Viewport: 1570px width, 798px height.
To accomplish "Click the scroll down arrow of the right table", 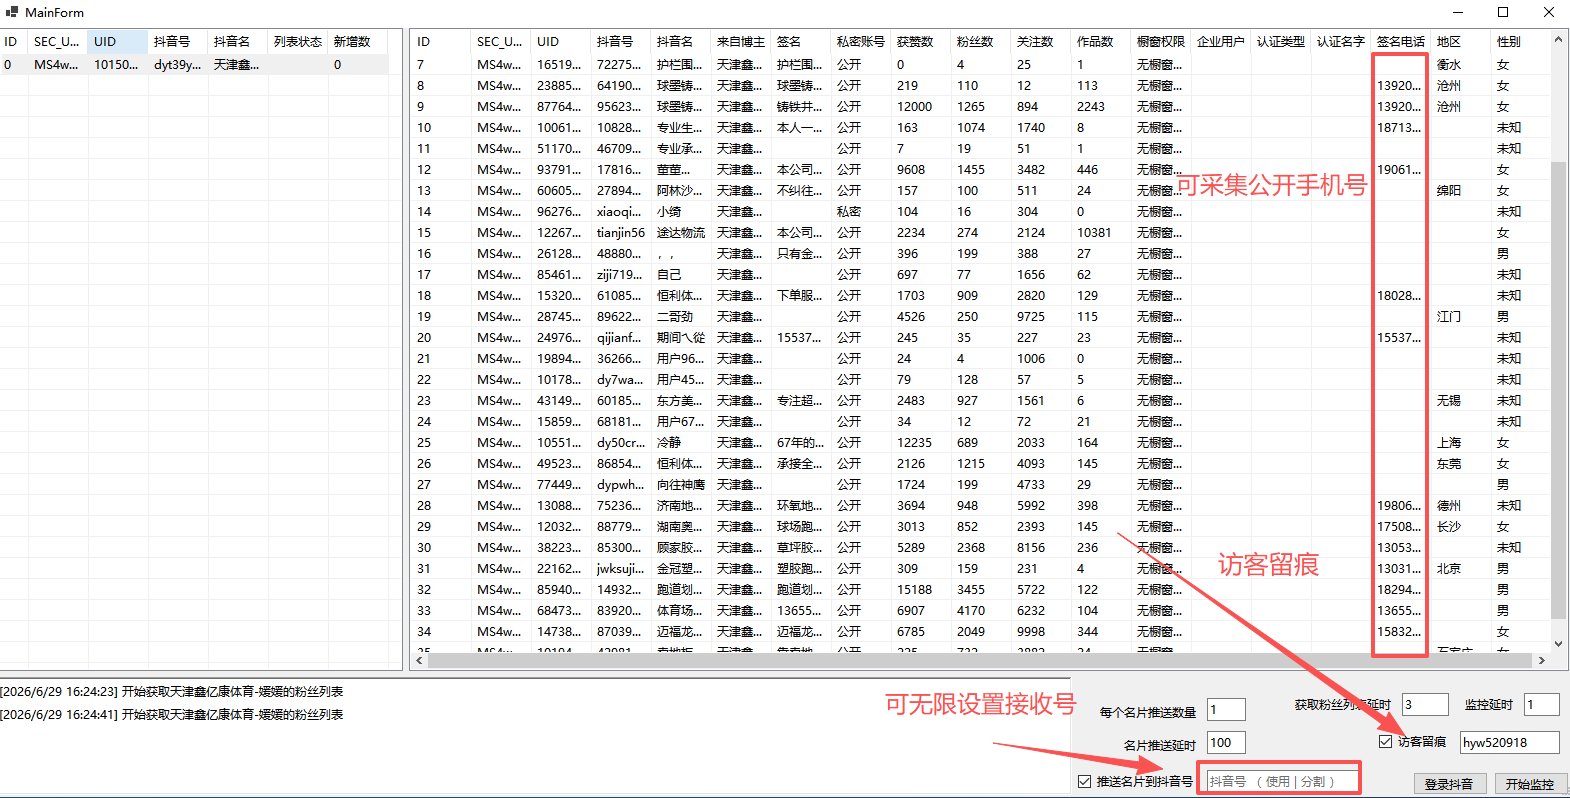I will (x=1558, y=644).
